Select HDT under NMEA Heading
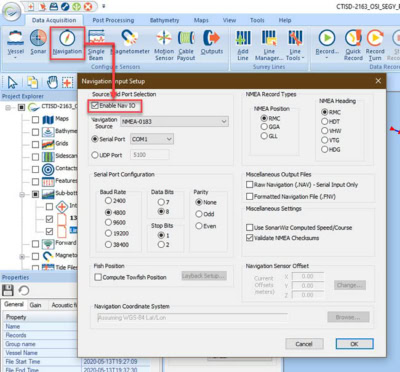This screenshot has width=400, height=372. click(x=324, y=121)
